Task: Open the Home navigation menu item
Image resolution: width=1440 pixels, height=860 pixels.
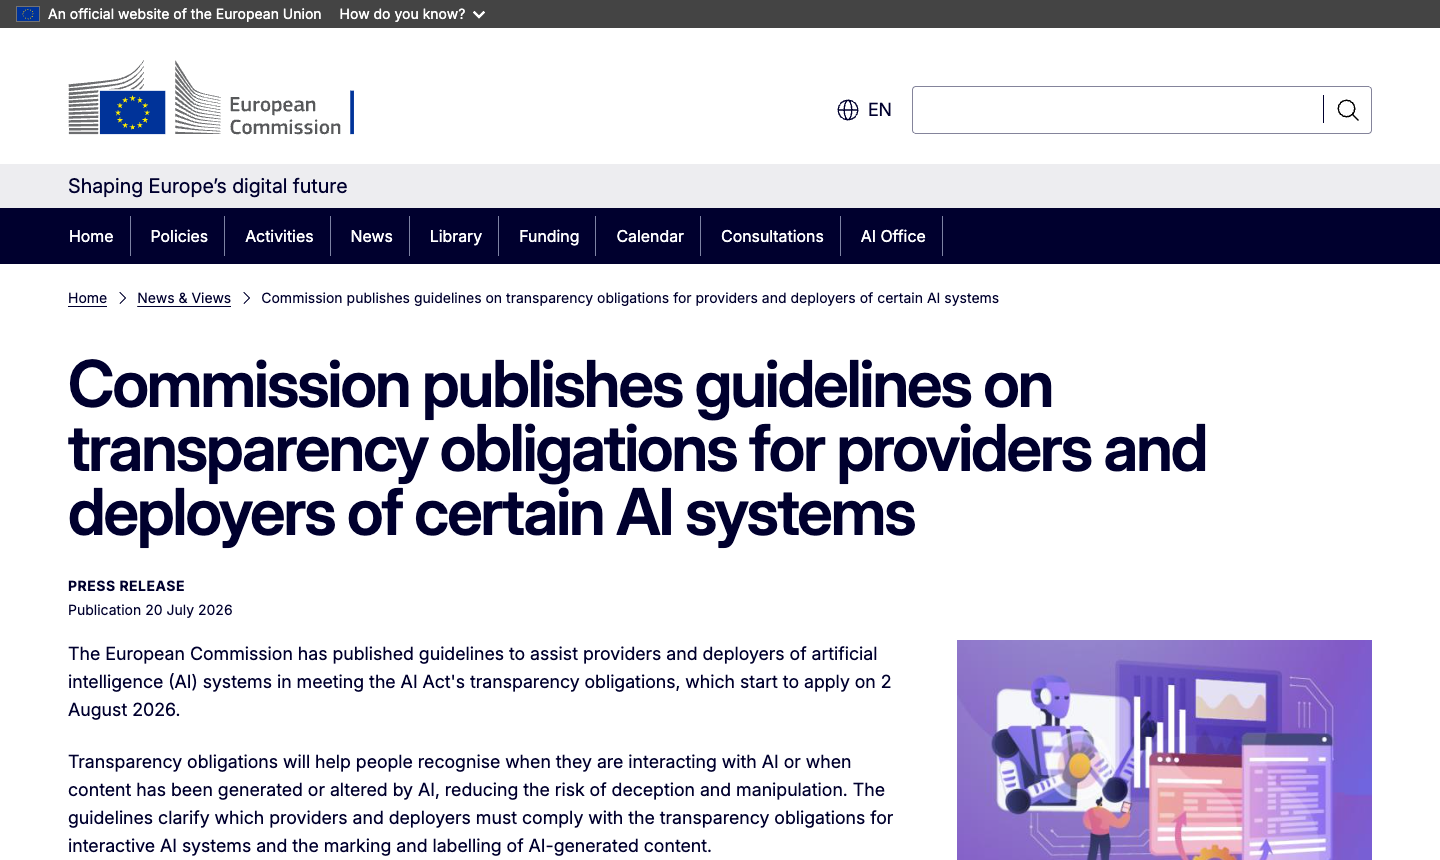Action: click(x=91, y=236)
